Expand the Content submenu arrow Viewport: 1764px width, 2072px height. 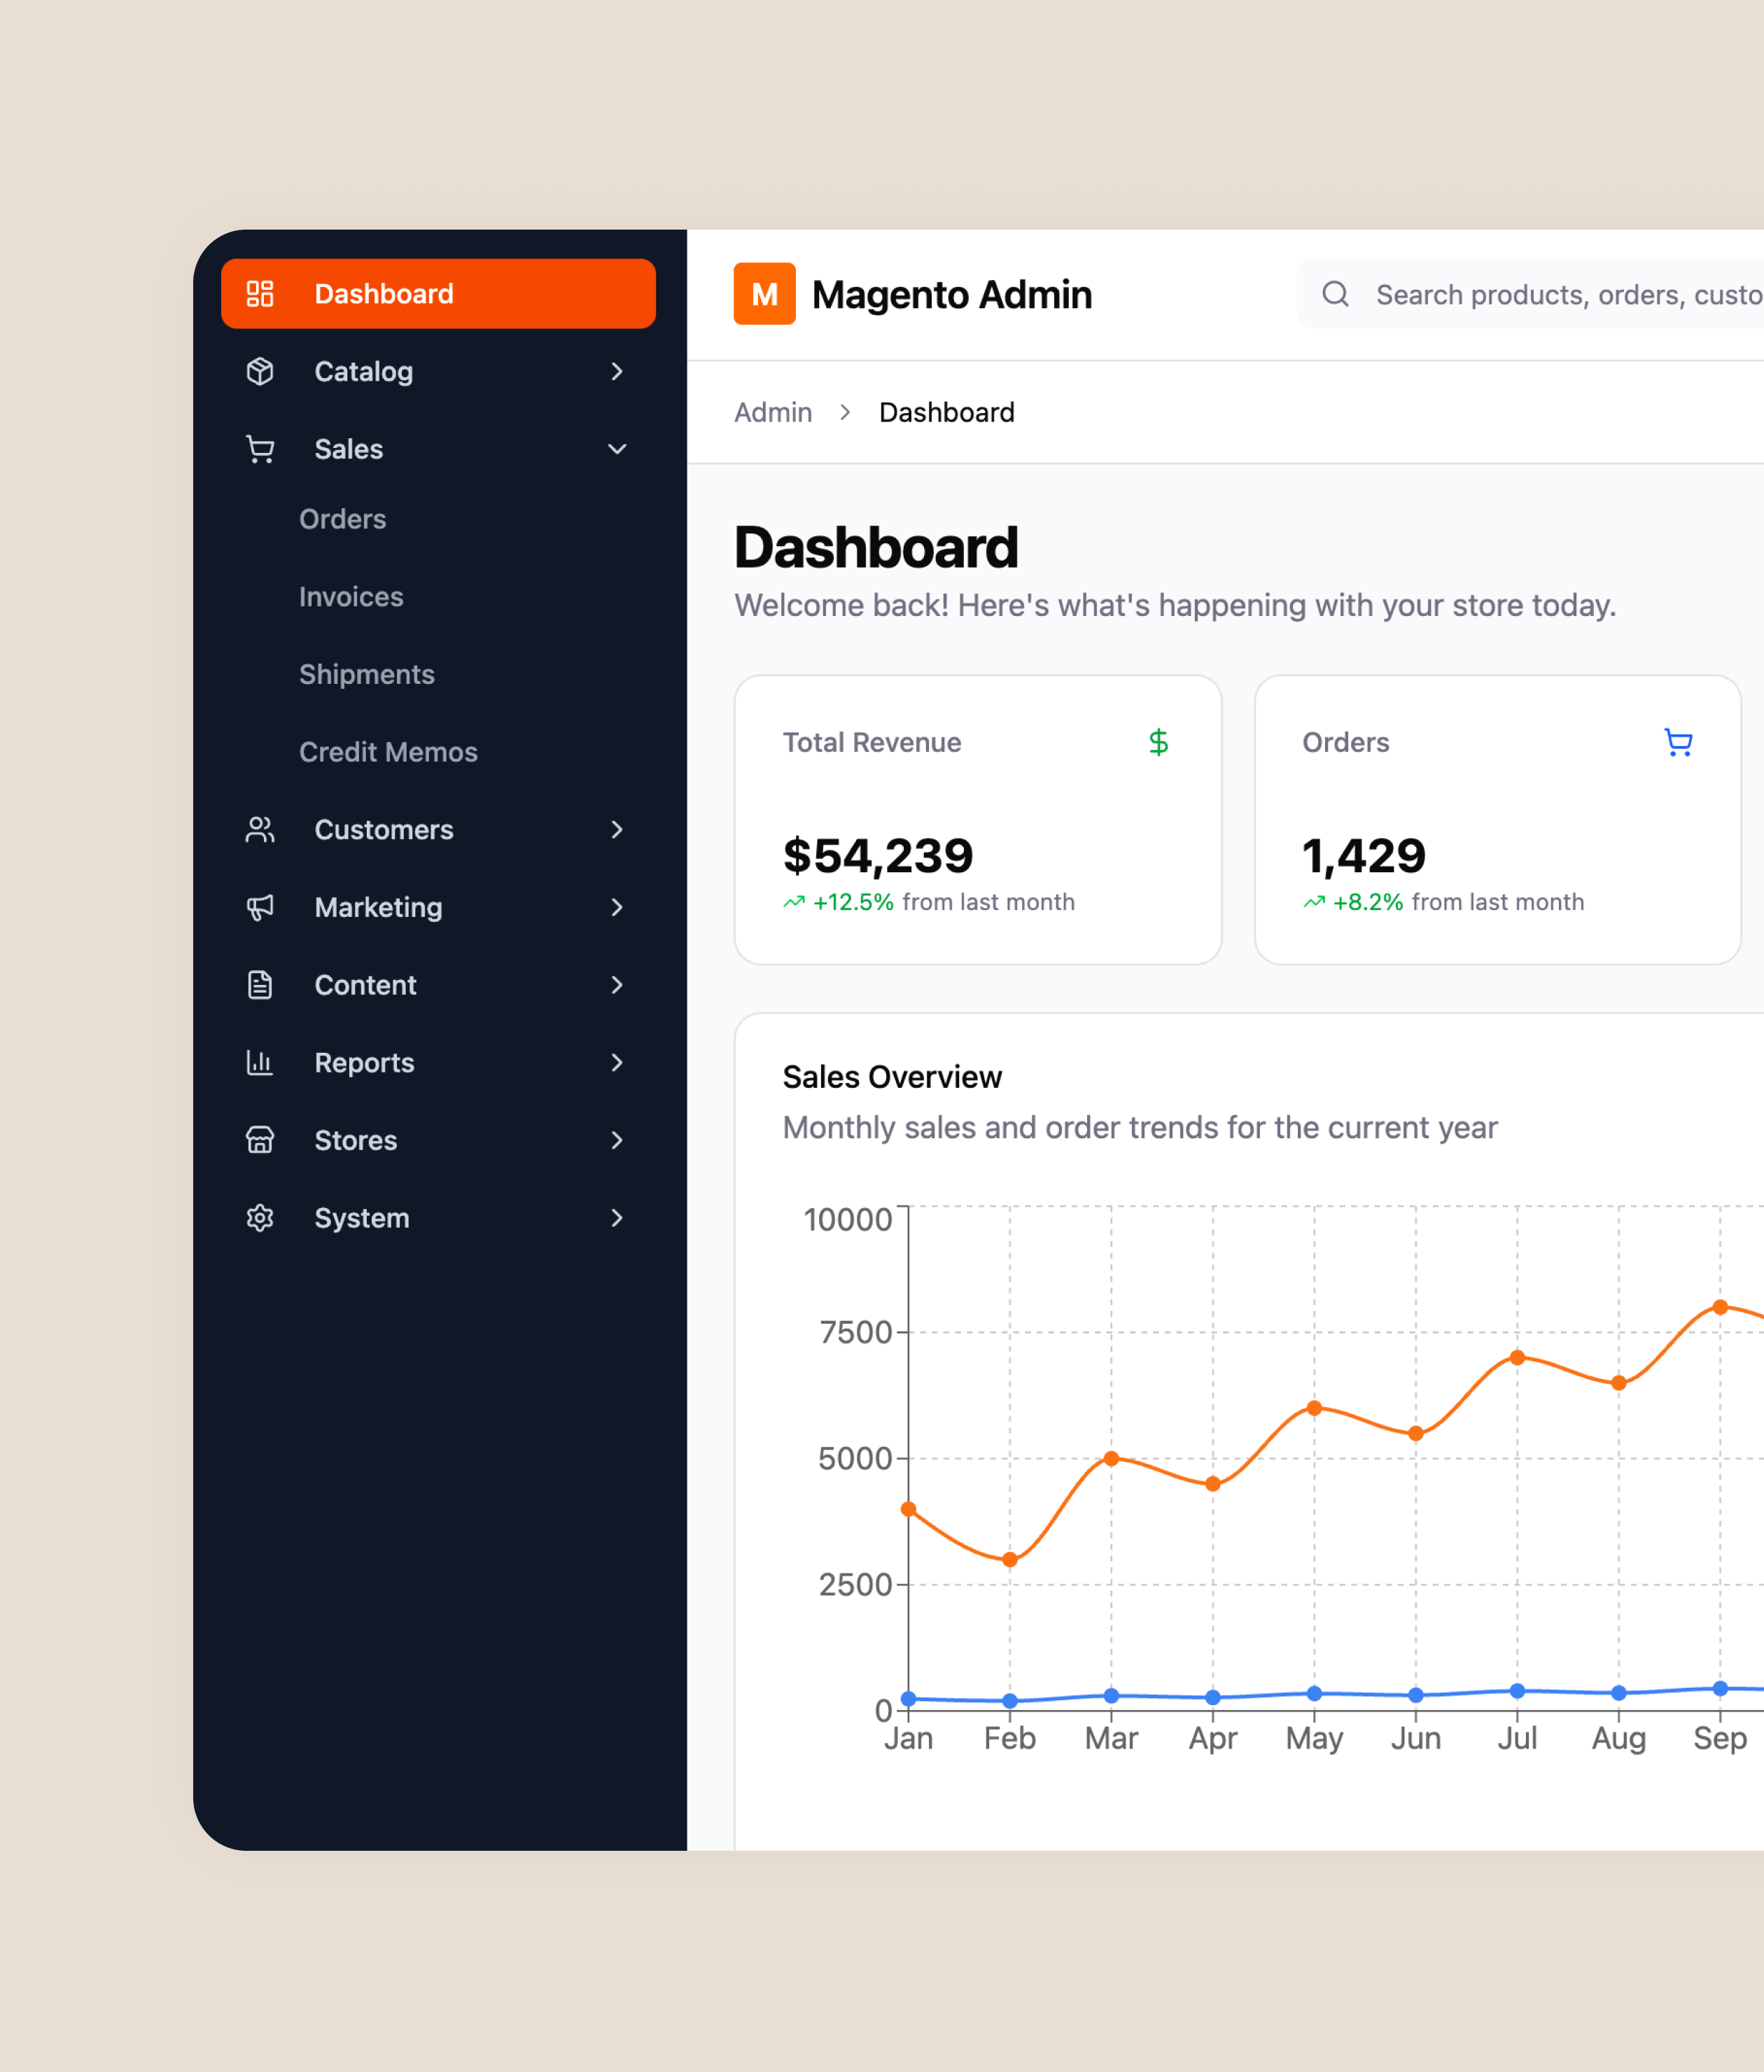point(617,985)
